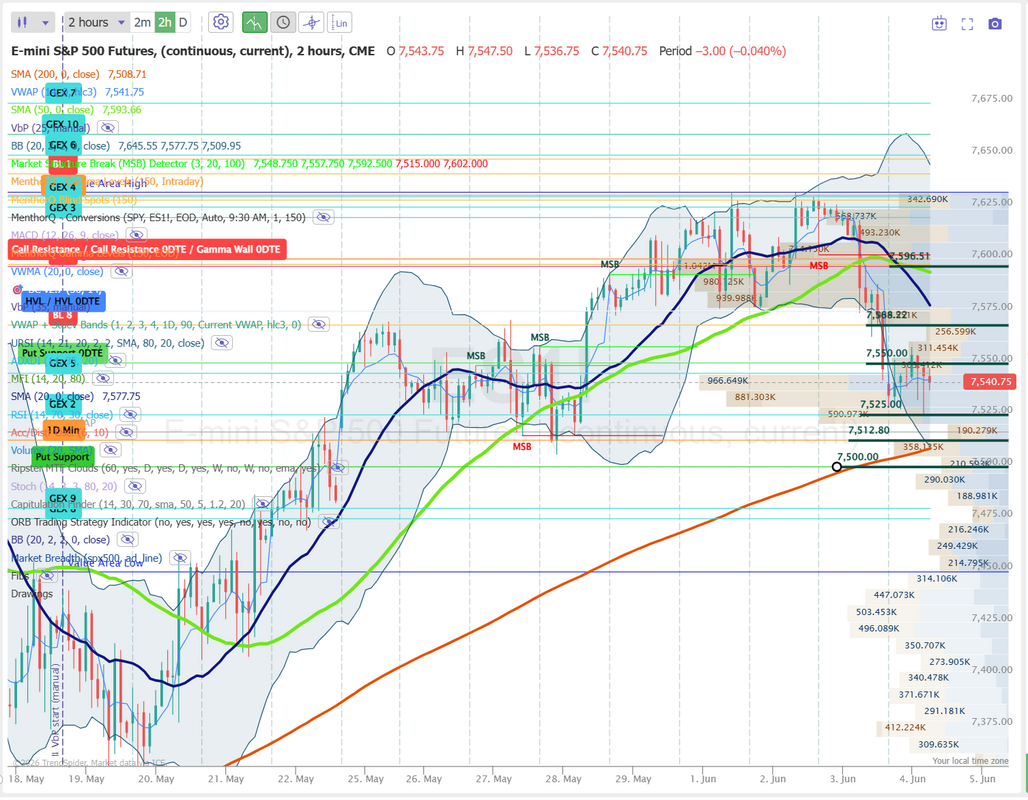Toggle RSI (14, 70, 30) visibility eye

coord(130,414)
